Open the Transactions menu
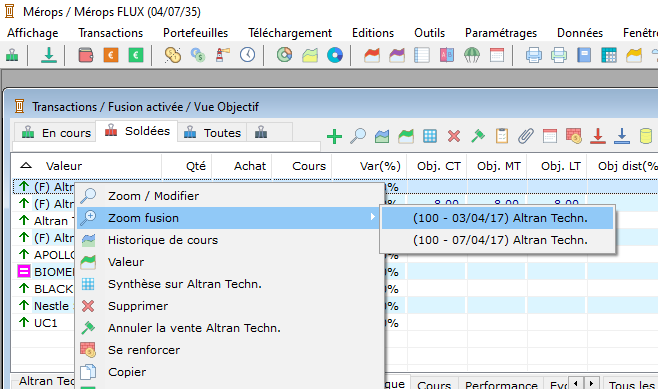This screenshot has height=390, width=658. (x=111, y=33)
